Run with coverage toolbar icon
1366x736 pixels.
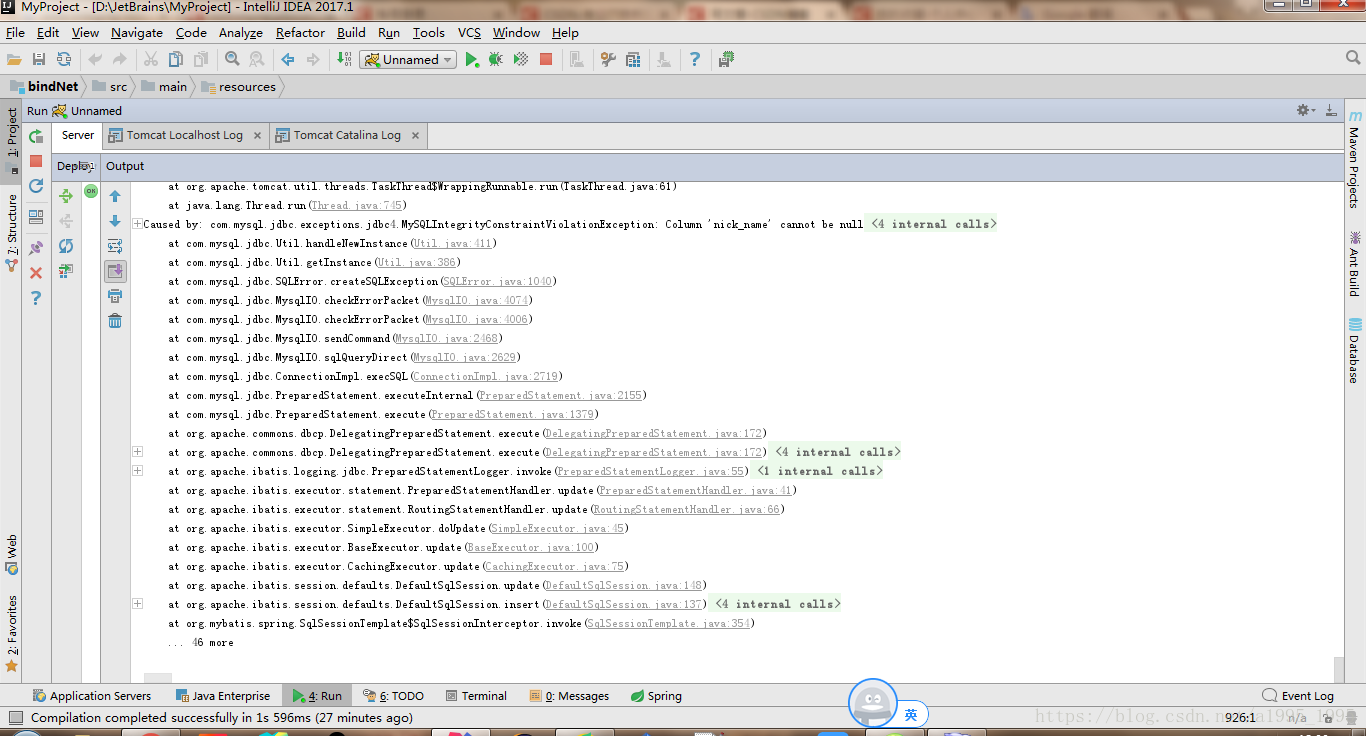coord(521,60)
